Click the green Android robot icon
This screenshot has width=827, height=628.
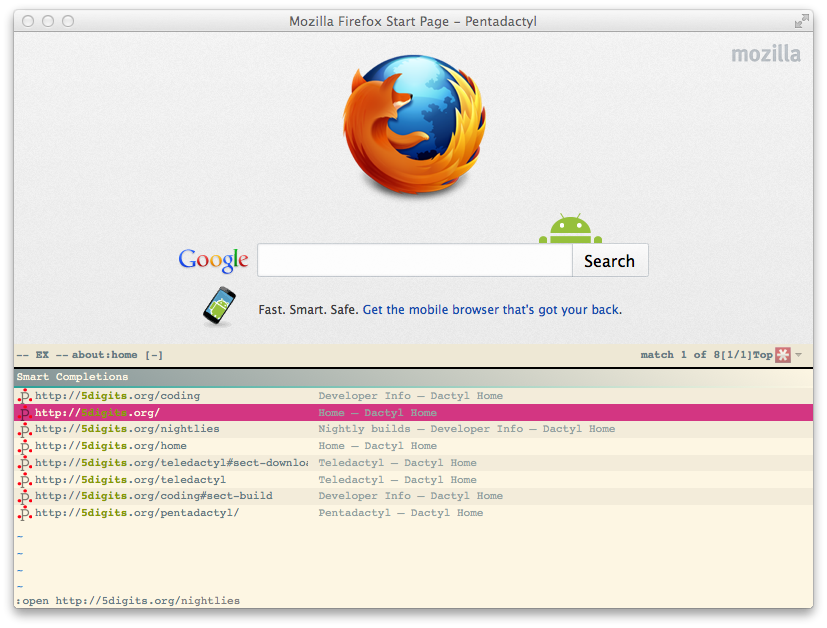[x=570, y=228]
